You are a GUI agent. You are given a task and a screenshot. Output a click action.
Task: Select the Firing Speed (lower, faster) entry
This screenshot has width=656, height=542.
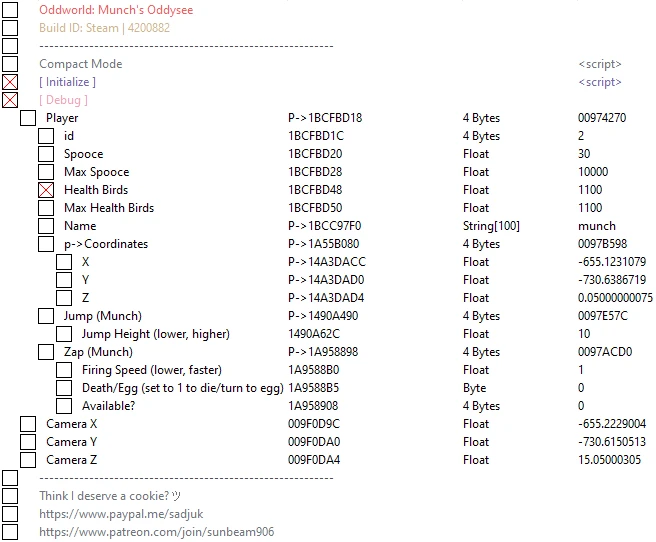pos(152,370)
